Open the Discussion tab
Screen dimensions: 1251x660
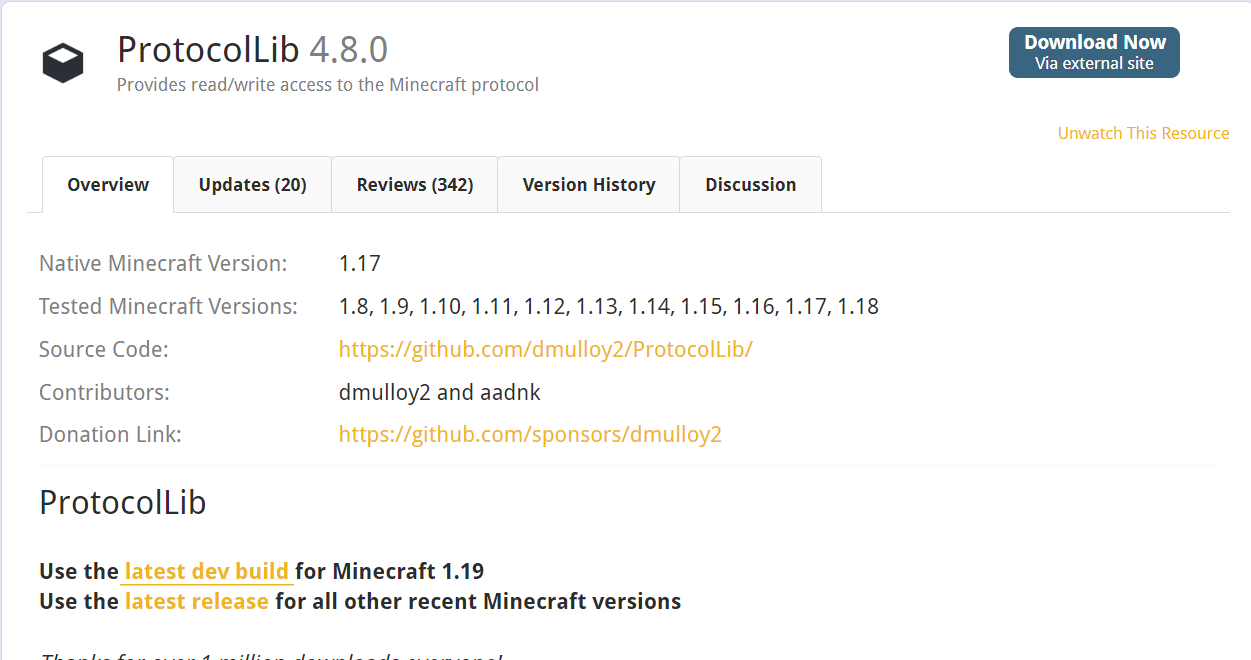point(750,184)
